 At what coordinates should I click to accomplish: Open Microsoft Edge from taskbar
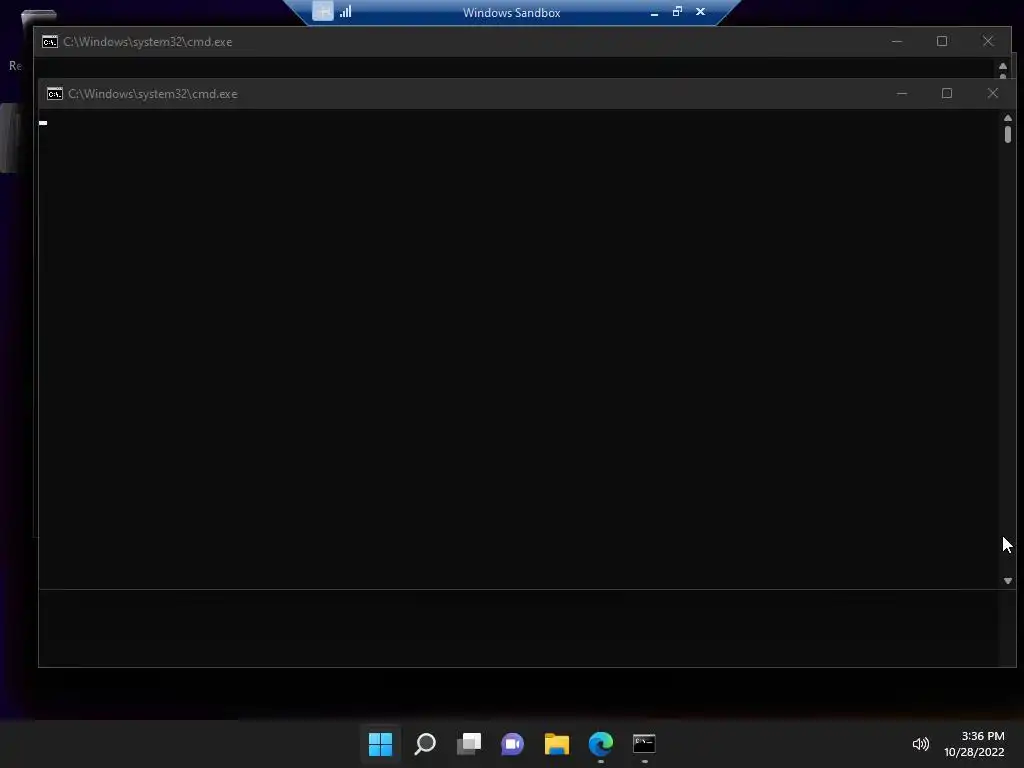click(x=601, y=744)
